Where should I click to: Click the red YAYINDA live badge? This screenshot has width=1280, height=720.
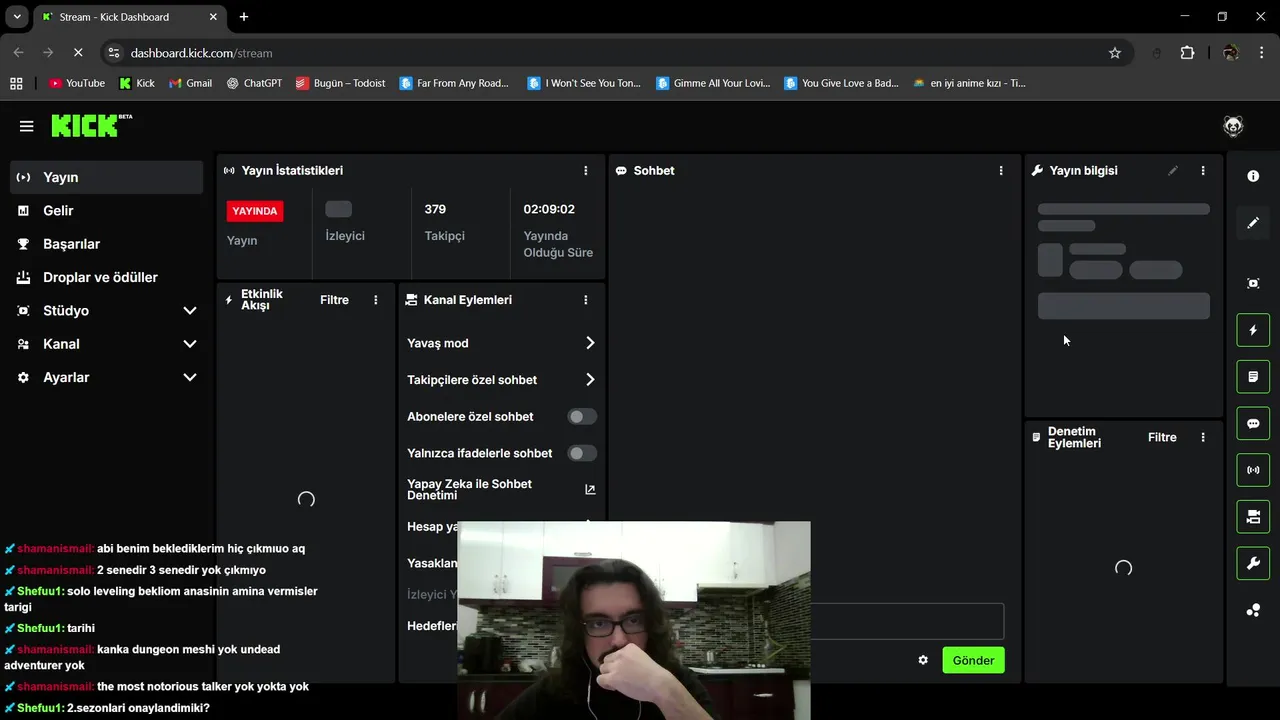click(256, 211)
